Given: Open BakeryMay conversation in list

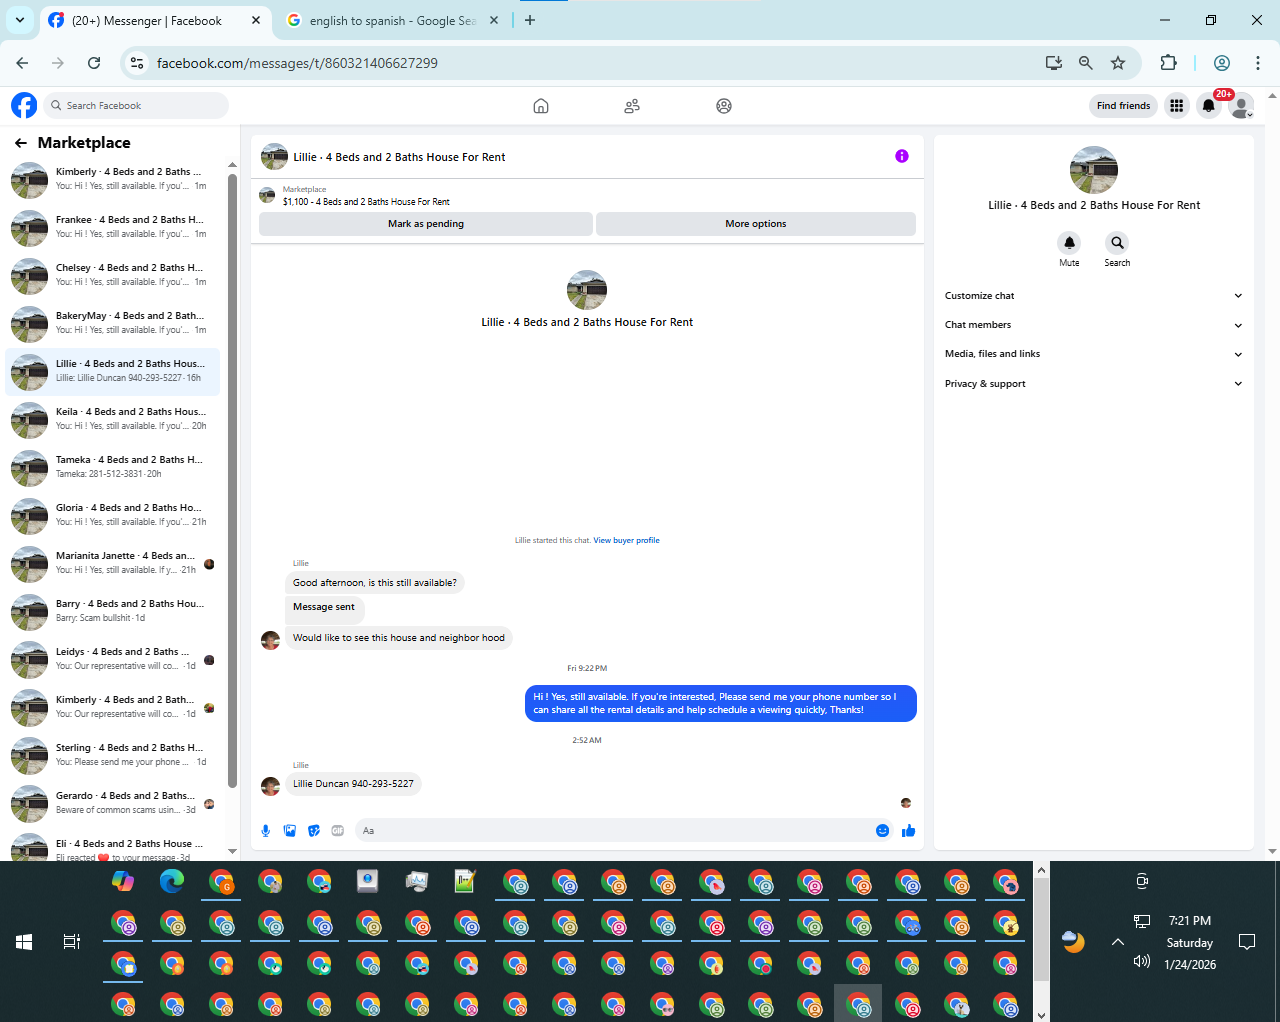Looking at the screenshot, I should pyautogui.click(x=112, y=323).
